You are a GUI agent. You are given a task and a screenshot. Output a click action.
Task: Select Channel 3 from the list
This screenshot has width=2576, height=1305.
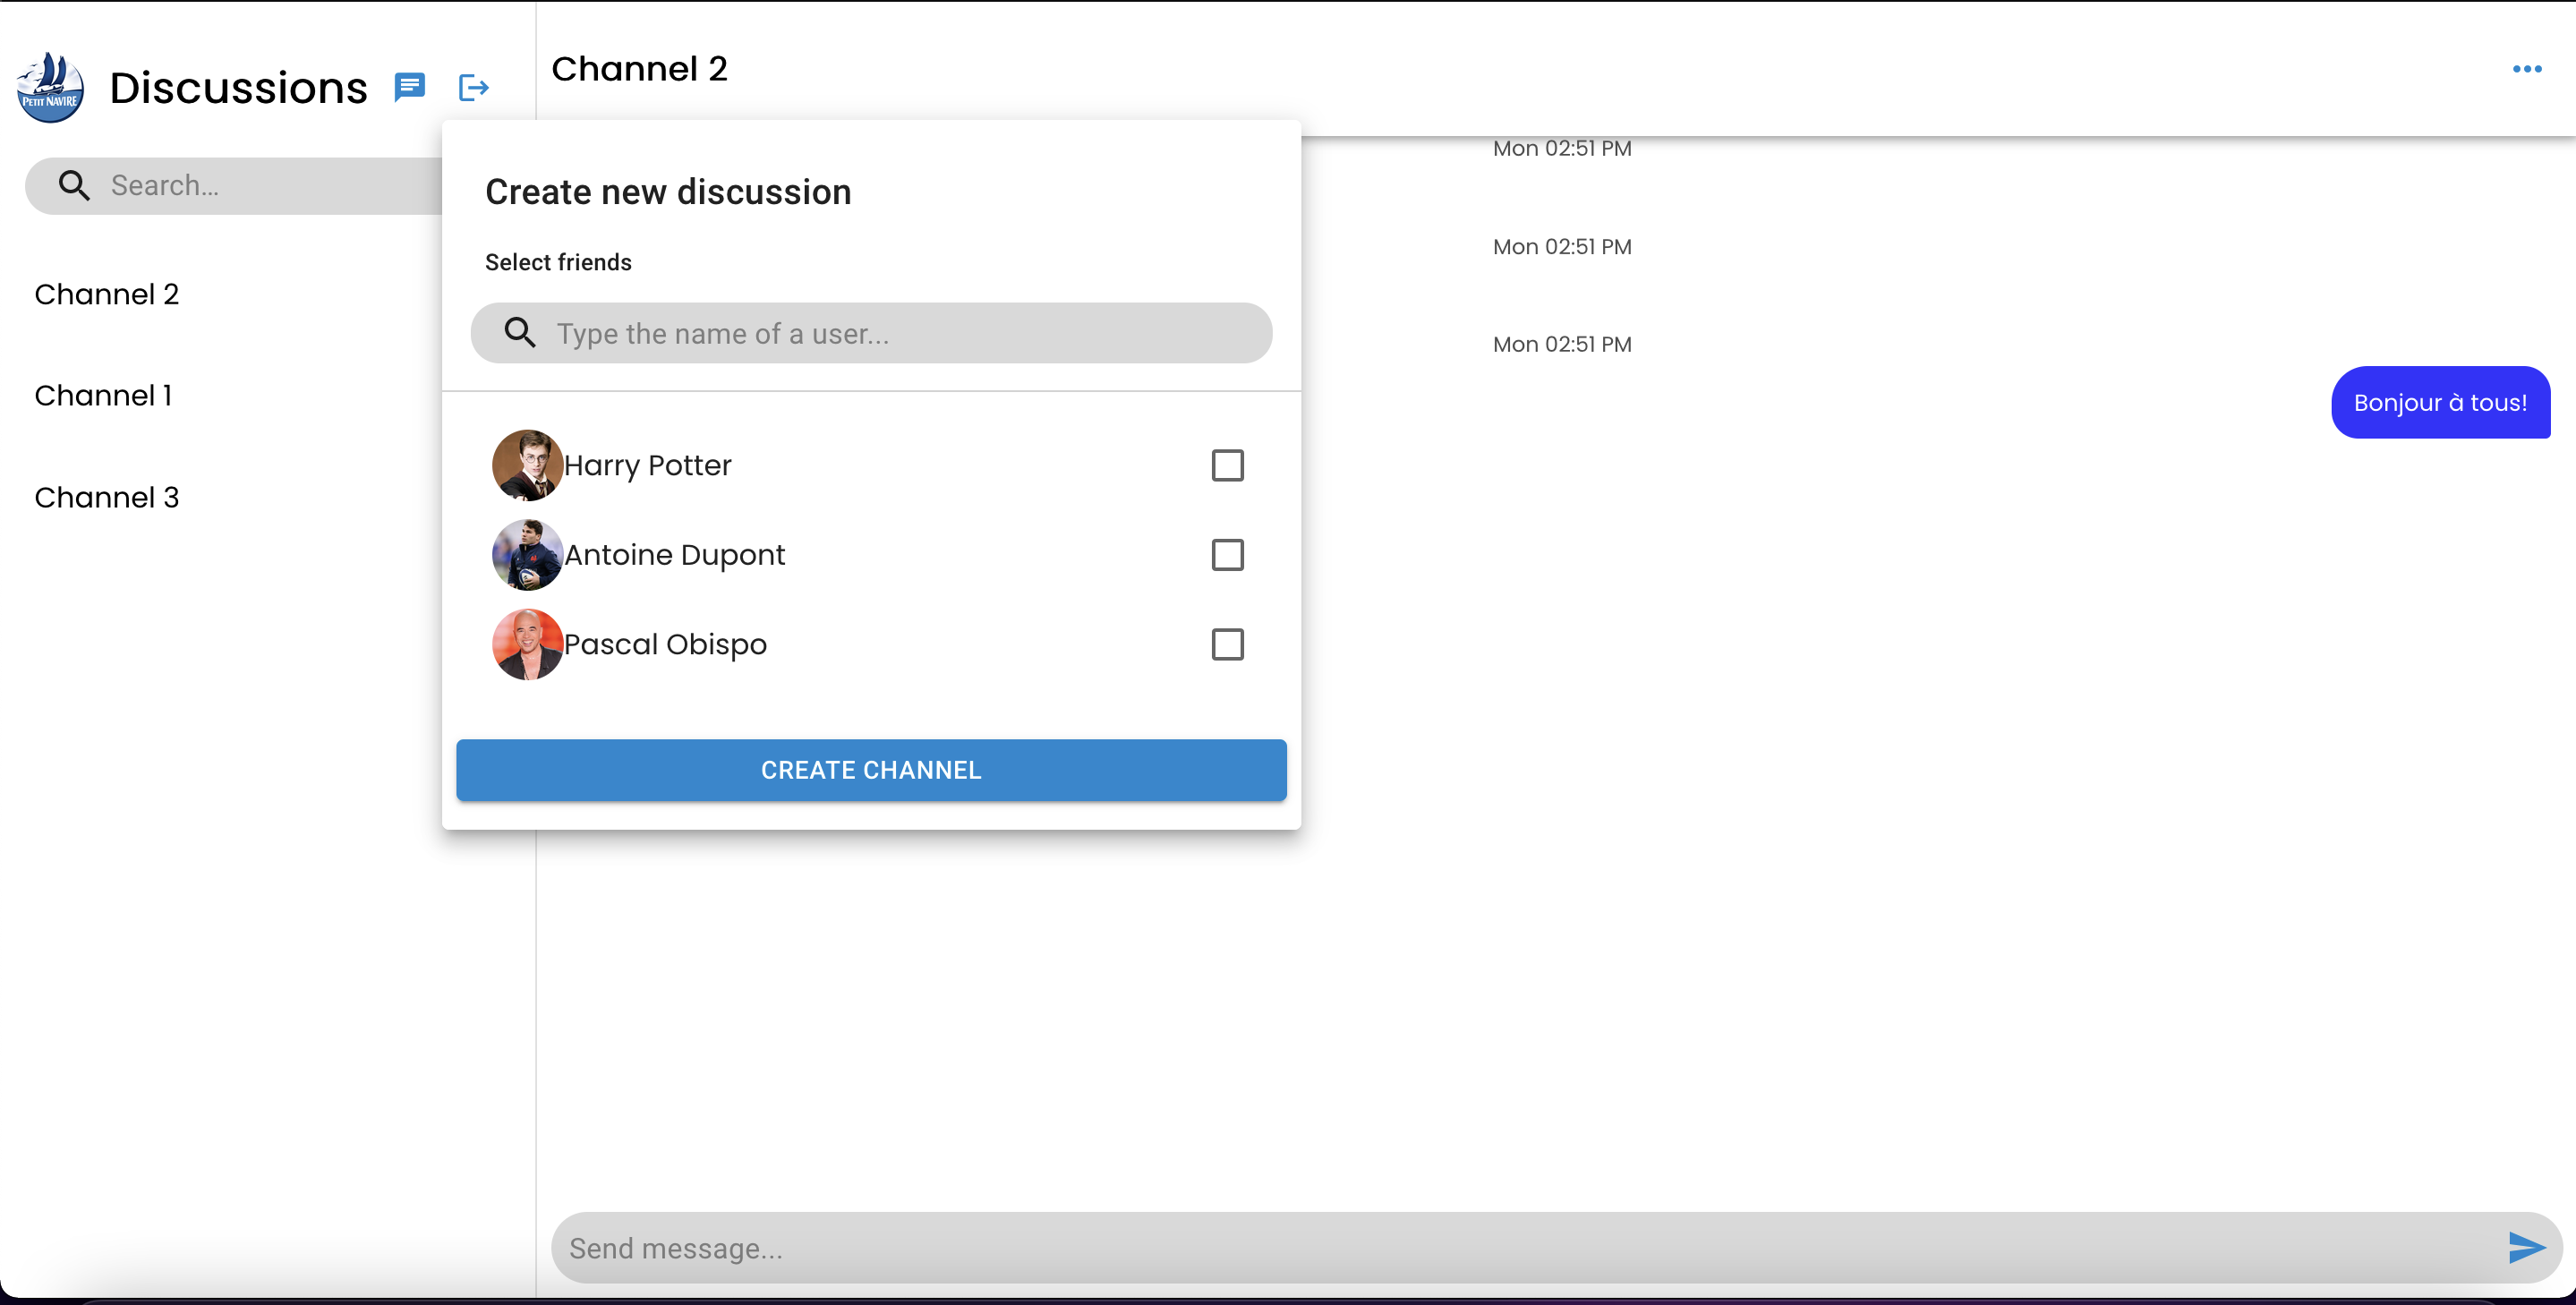point(106,497)
